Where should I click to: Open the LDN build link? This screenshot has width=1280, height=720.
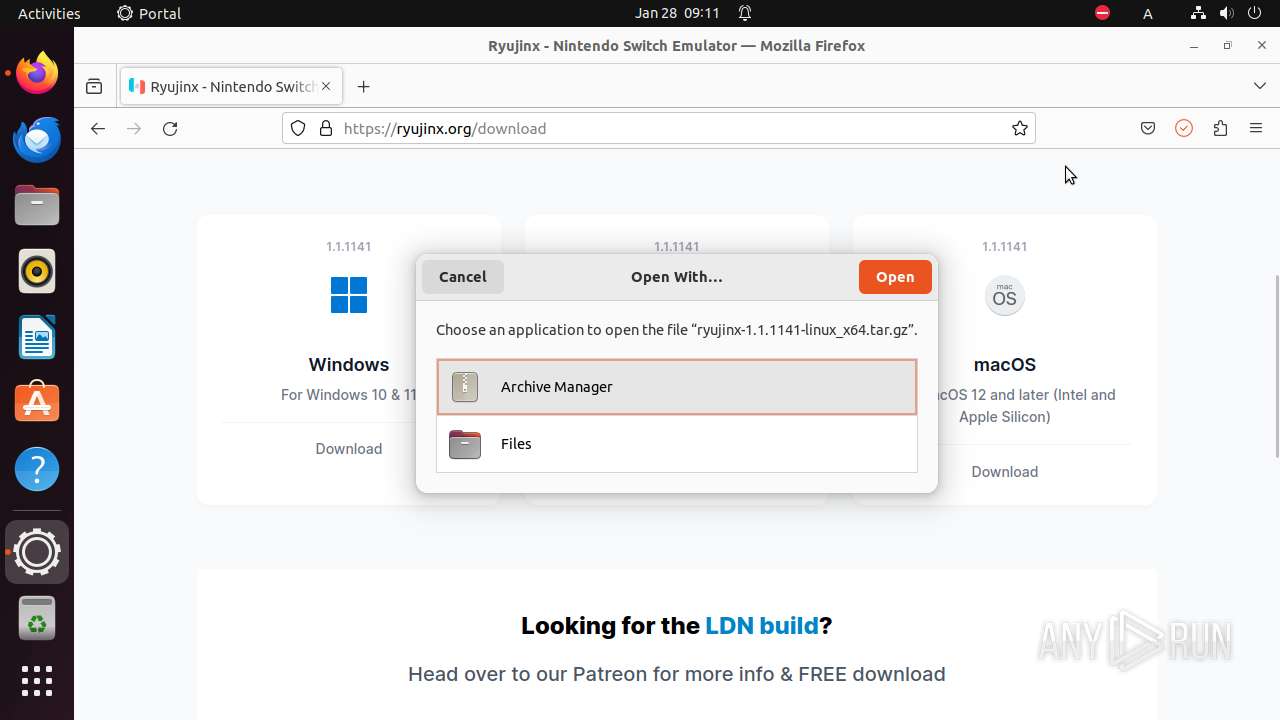tap(762, 626)
